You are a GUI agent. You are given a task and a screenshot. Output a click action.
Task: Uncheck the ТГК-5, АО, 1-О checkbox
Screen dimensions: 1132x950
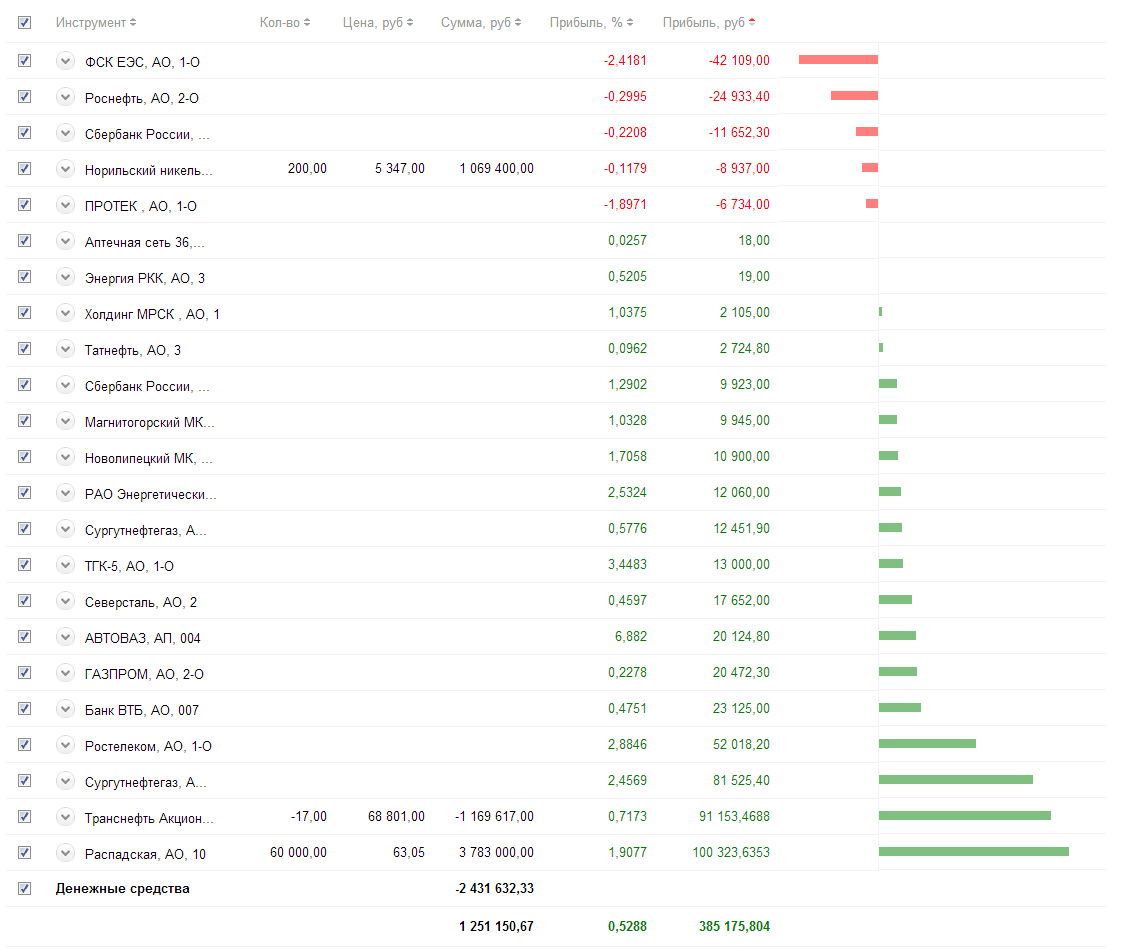click(25, 565)
